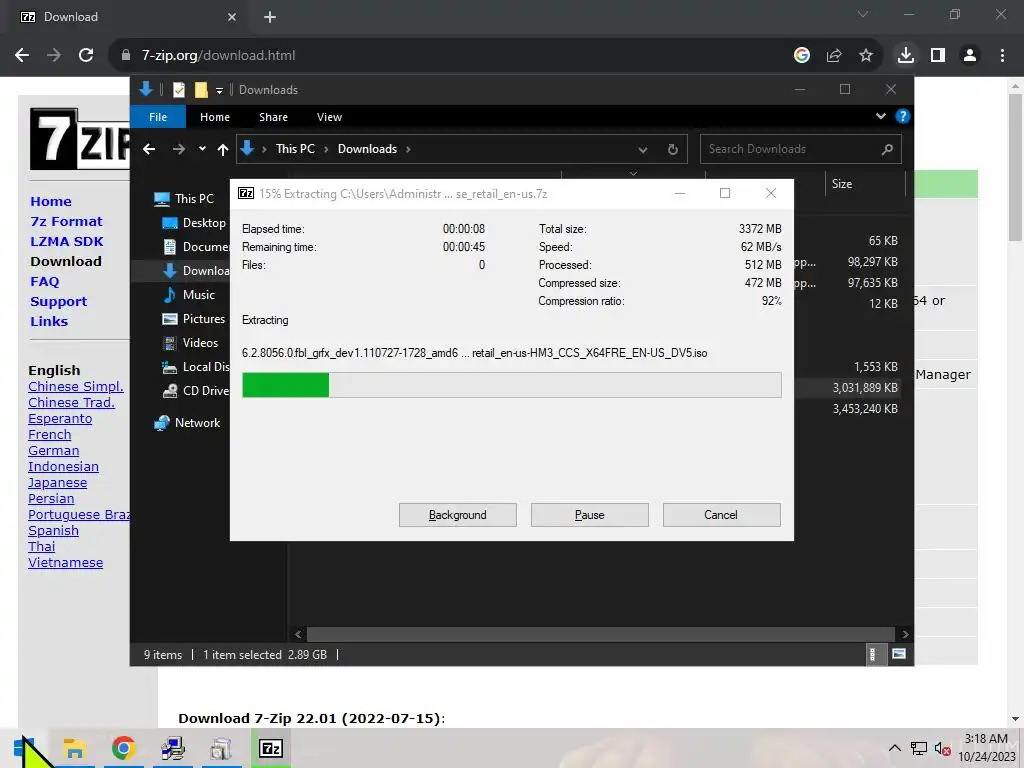The image size is (1024, 768).
Task: Open Chrome from taskbar
Action: (123, 748)
